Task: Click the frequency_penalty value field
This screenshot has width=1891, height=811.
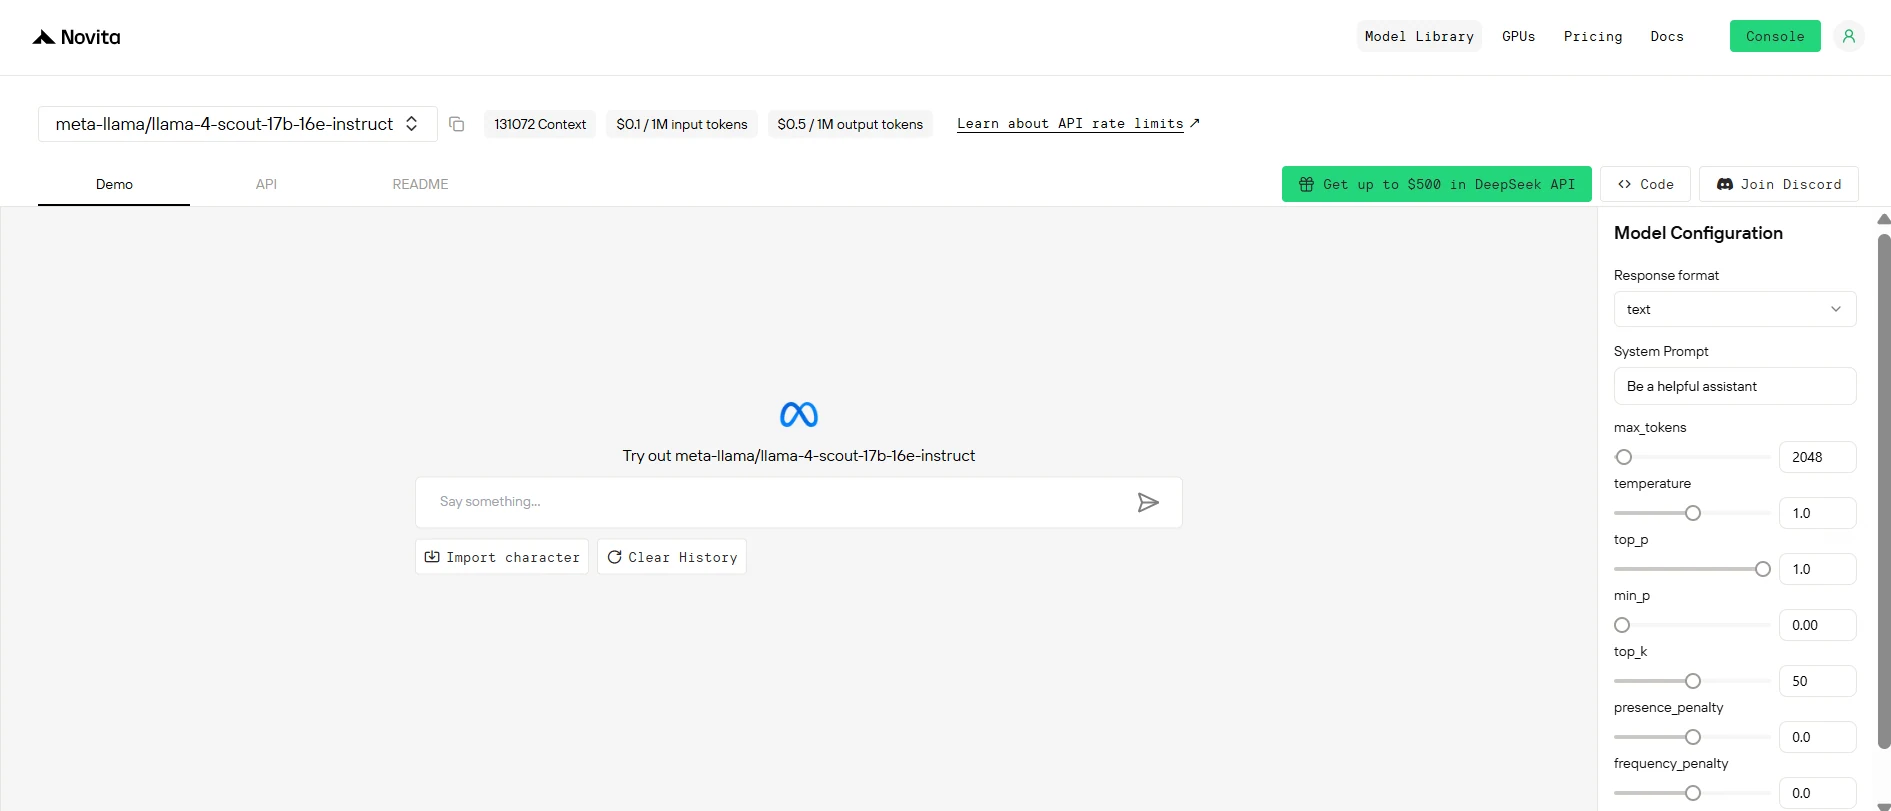Action: pyautogui.click(x=1817, y=793)
